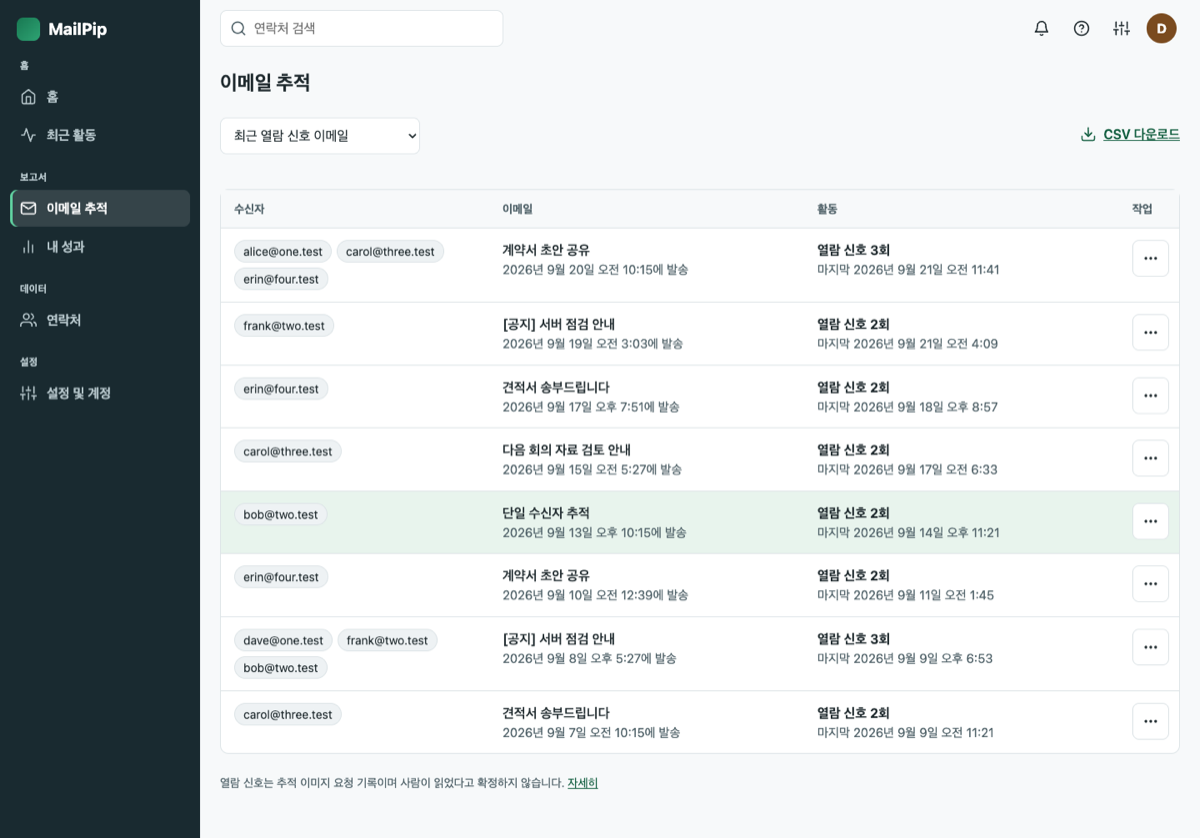Open actions menu for 단일 수신자 추적 row
Viewport: 1200px width, 838px height.
tap(1150, 521)
